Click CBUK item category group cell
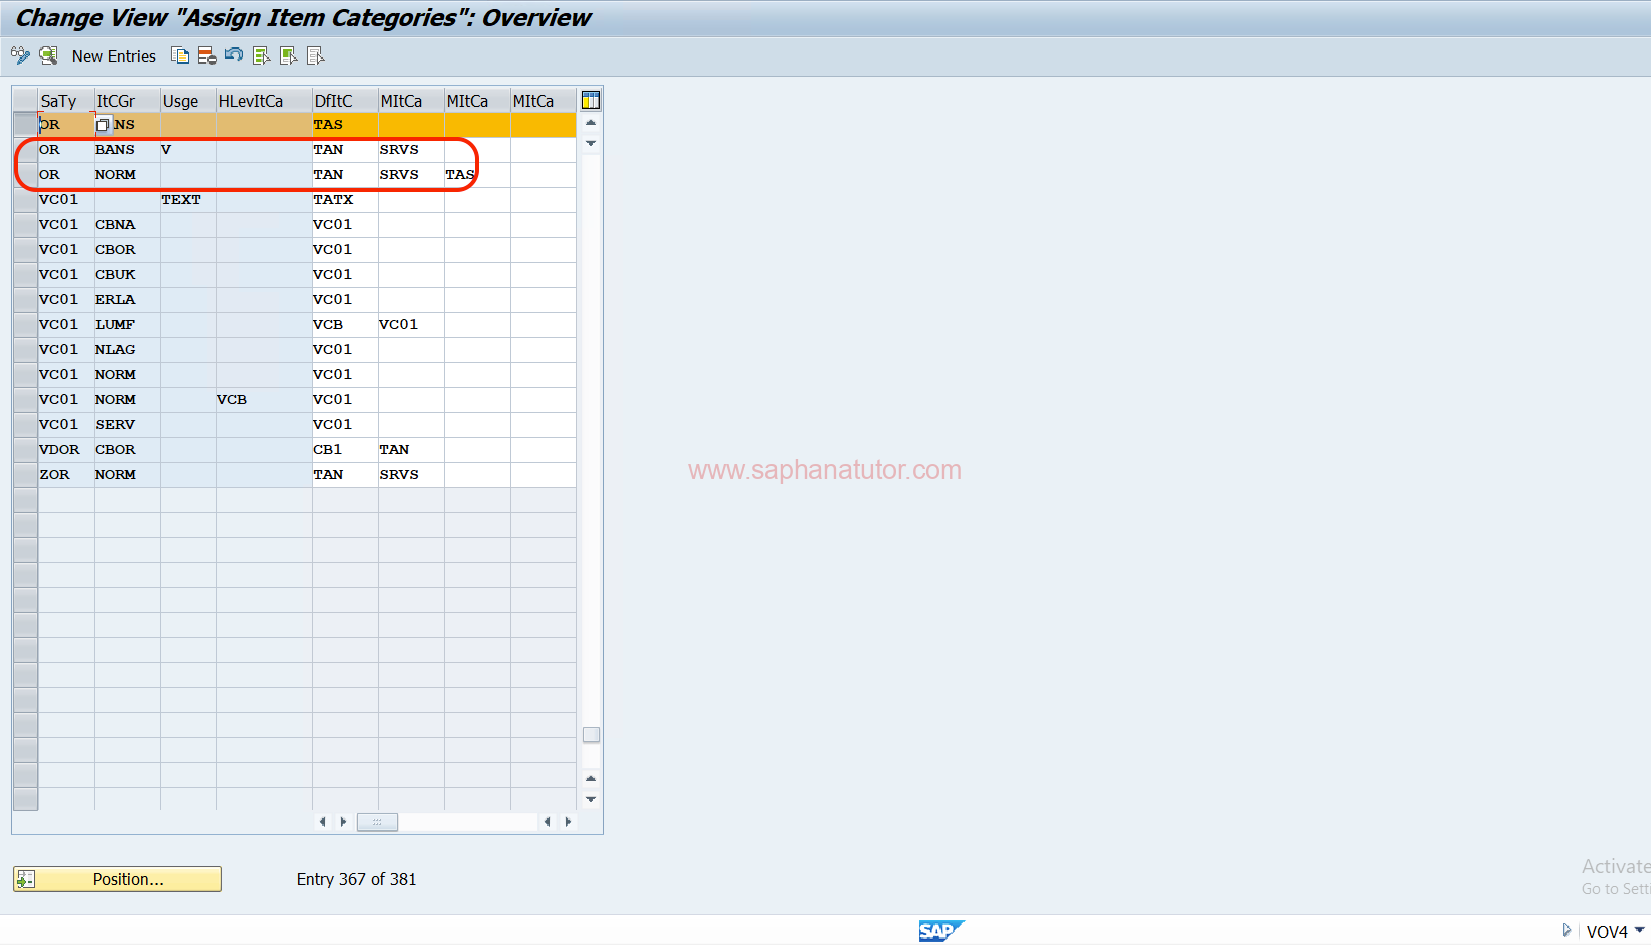This screenshot has width=1651, height=945. pos(127,275)
